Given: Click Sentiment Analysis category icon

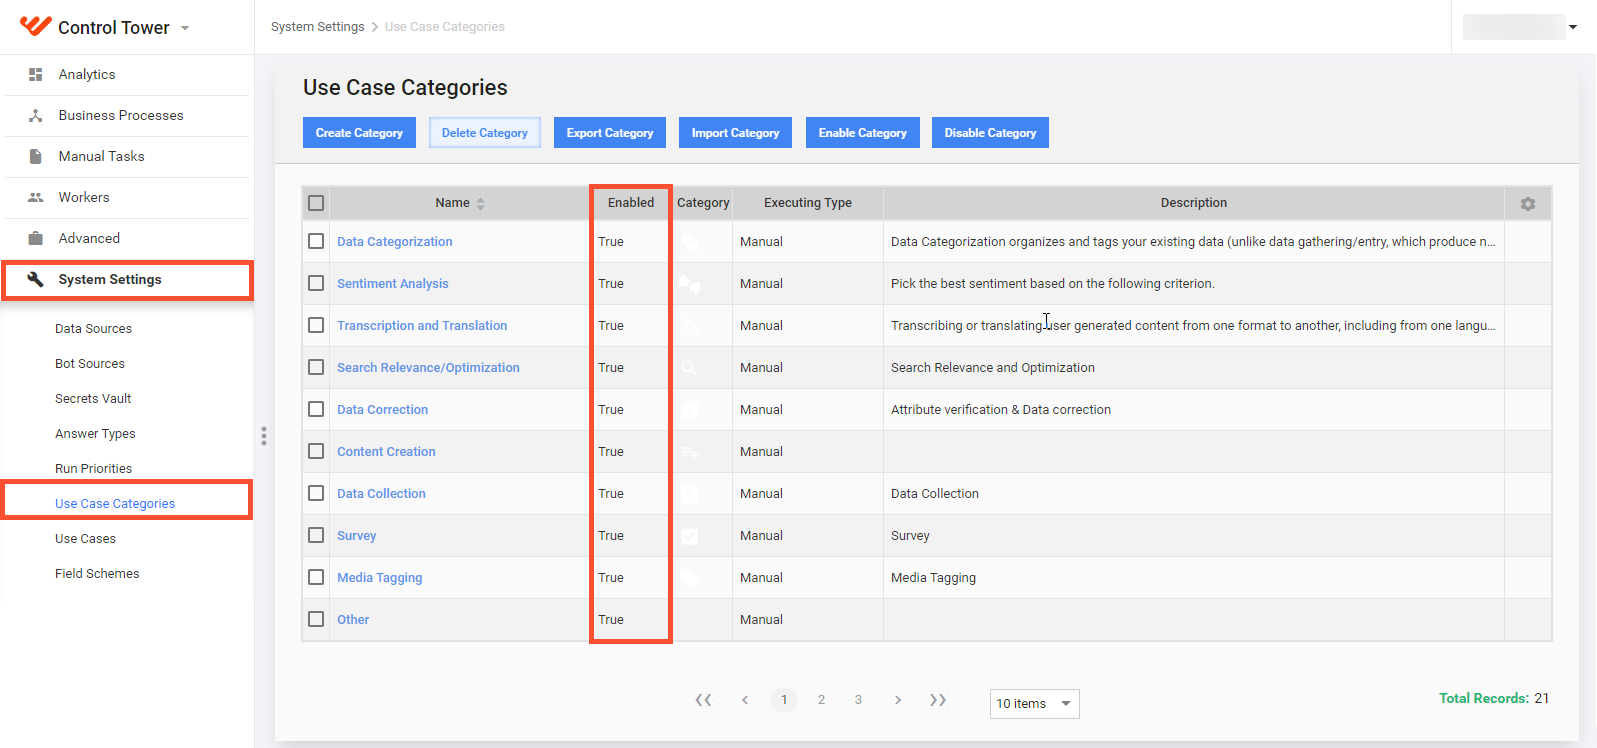Looking at the screenshot, I should pyautogui.click(x=690, y=284).
